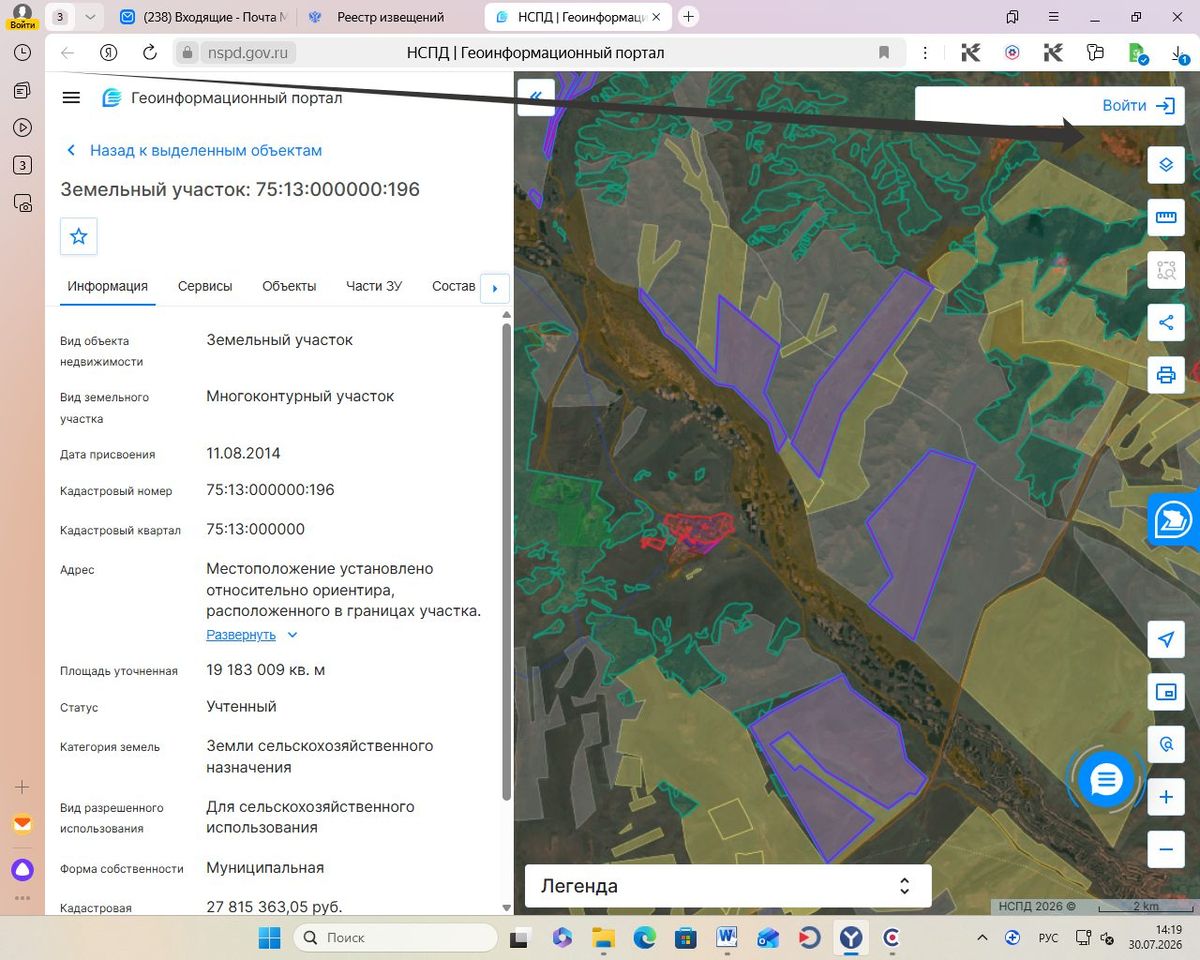Click the cadastral value 27 815 363,05 руб.
The width and height of the screenshot is (1200, 960).
coord(274,907)
